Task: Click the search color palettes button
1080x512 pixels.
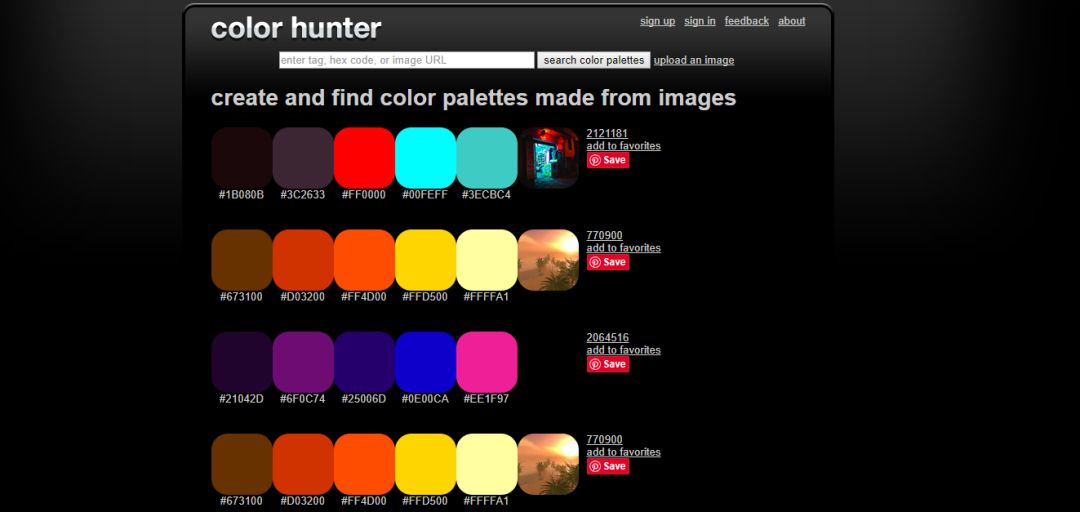Action: [x=594, y=60]
